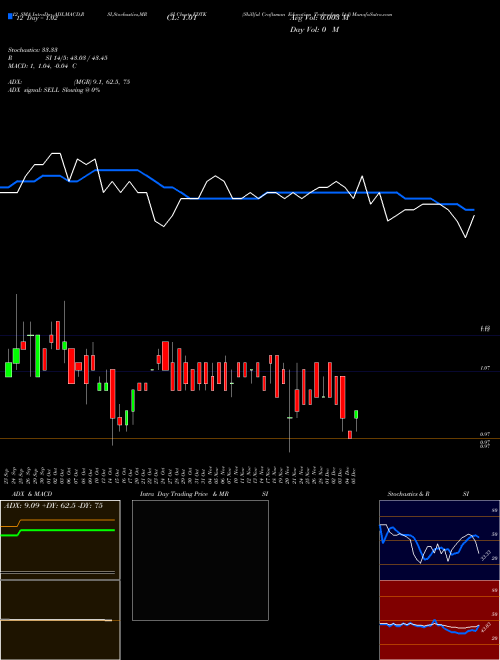
Task: Click 'Intra Day Trading Price & MR' title
Action: (x=184, y=494)
